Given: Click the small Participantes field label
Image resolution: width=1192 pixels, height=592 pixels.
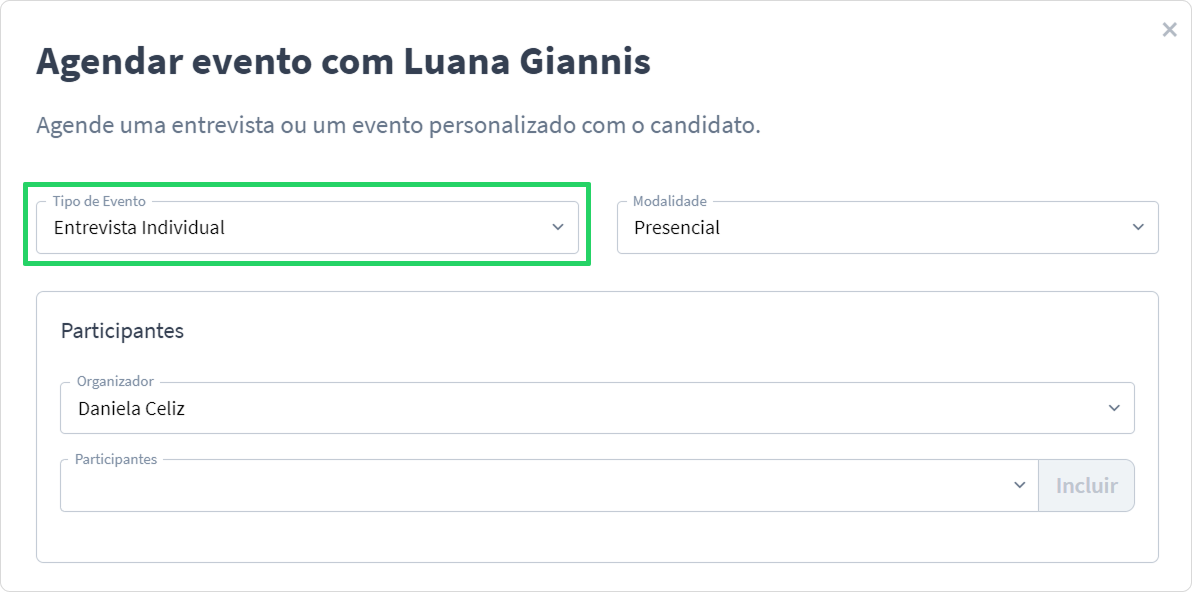Looking at the screenshot, I should click(x=116, y=459).
